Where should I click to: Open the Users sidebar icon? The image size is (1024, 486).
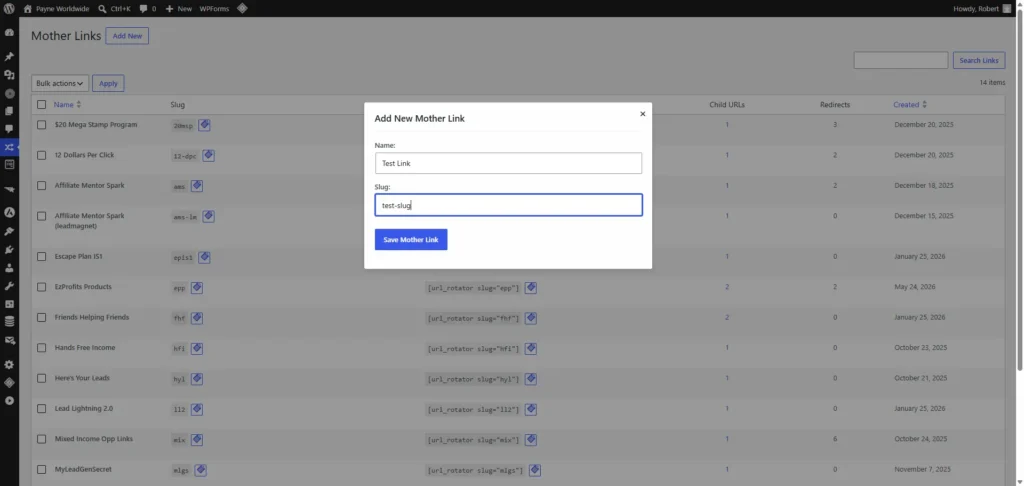(x=9, y=268)
